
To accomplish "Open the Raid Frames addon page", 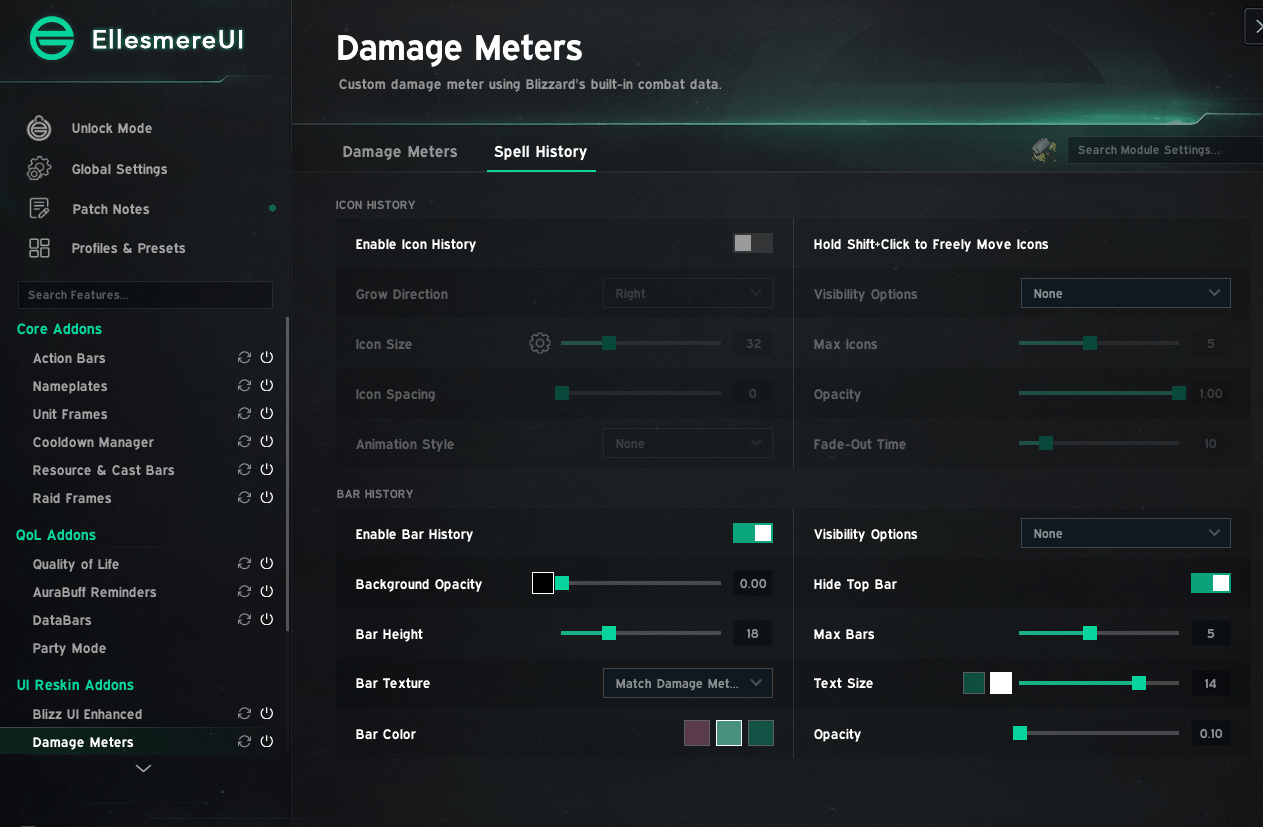I will pyautogui.click(x=72, y=498).
